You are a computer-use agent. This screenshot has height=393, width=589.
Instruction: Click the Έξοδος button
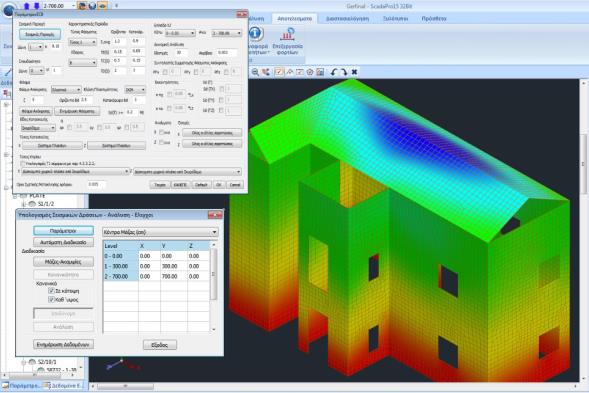(x=160, y=345)
